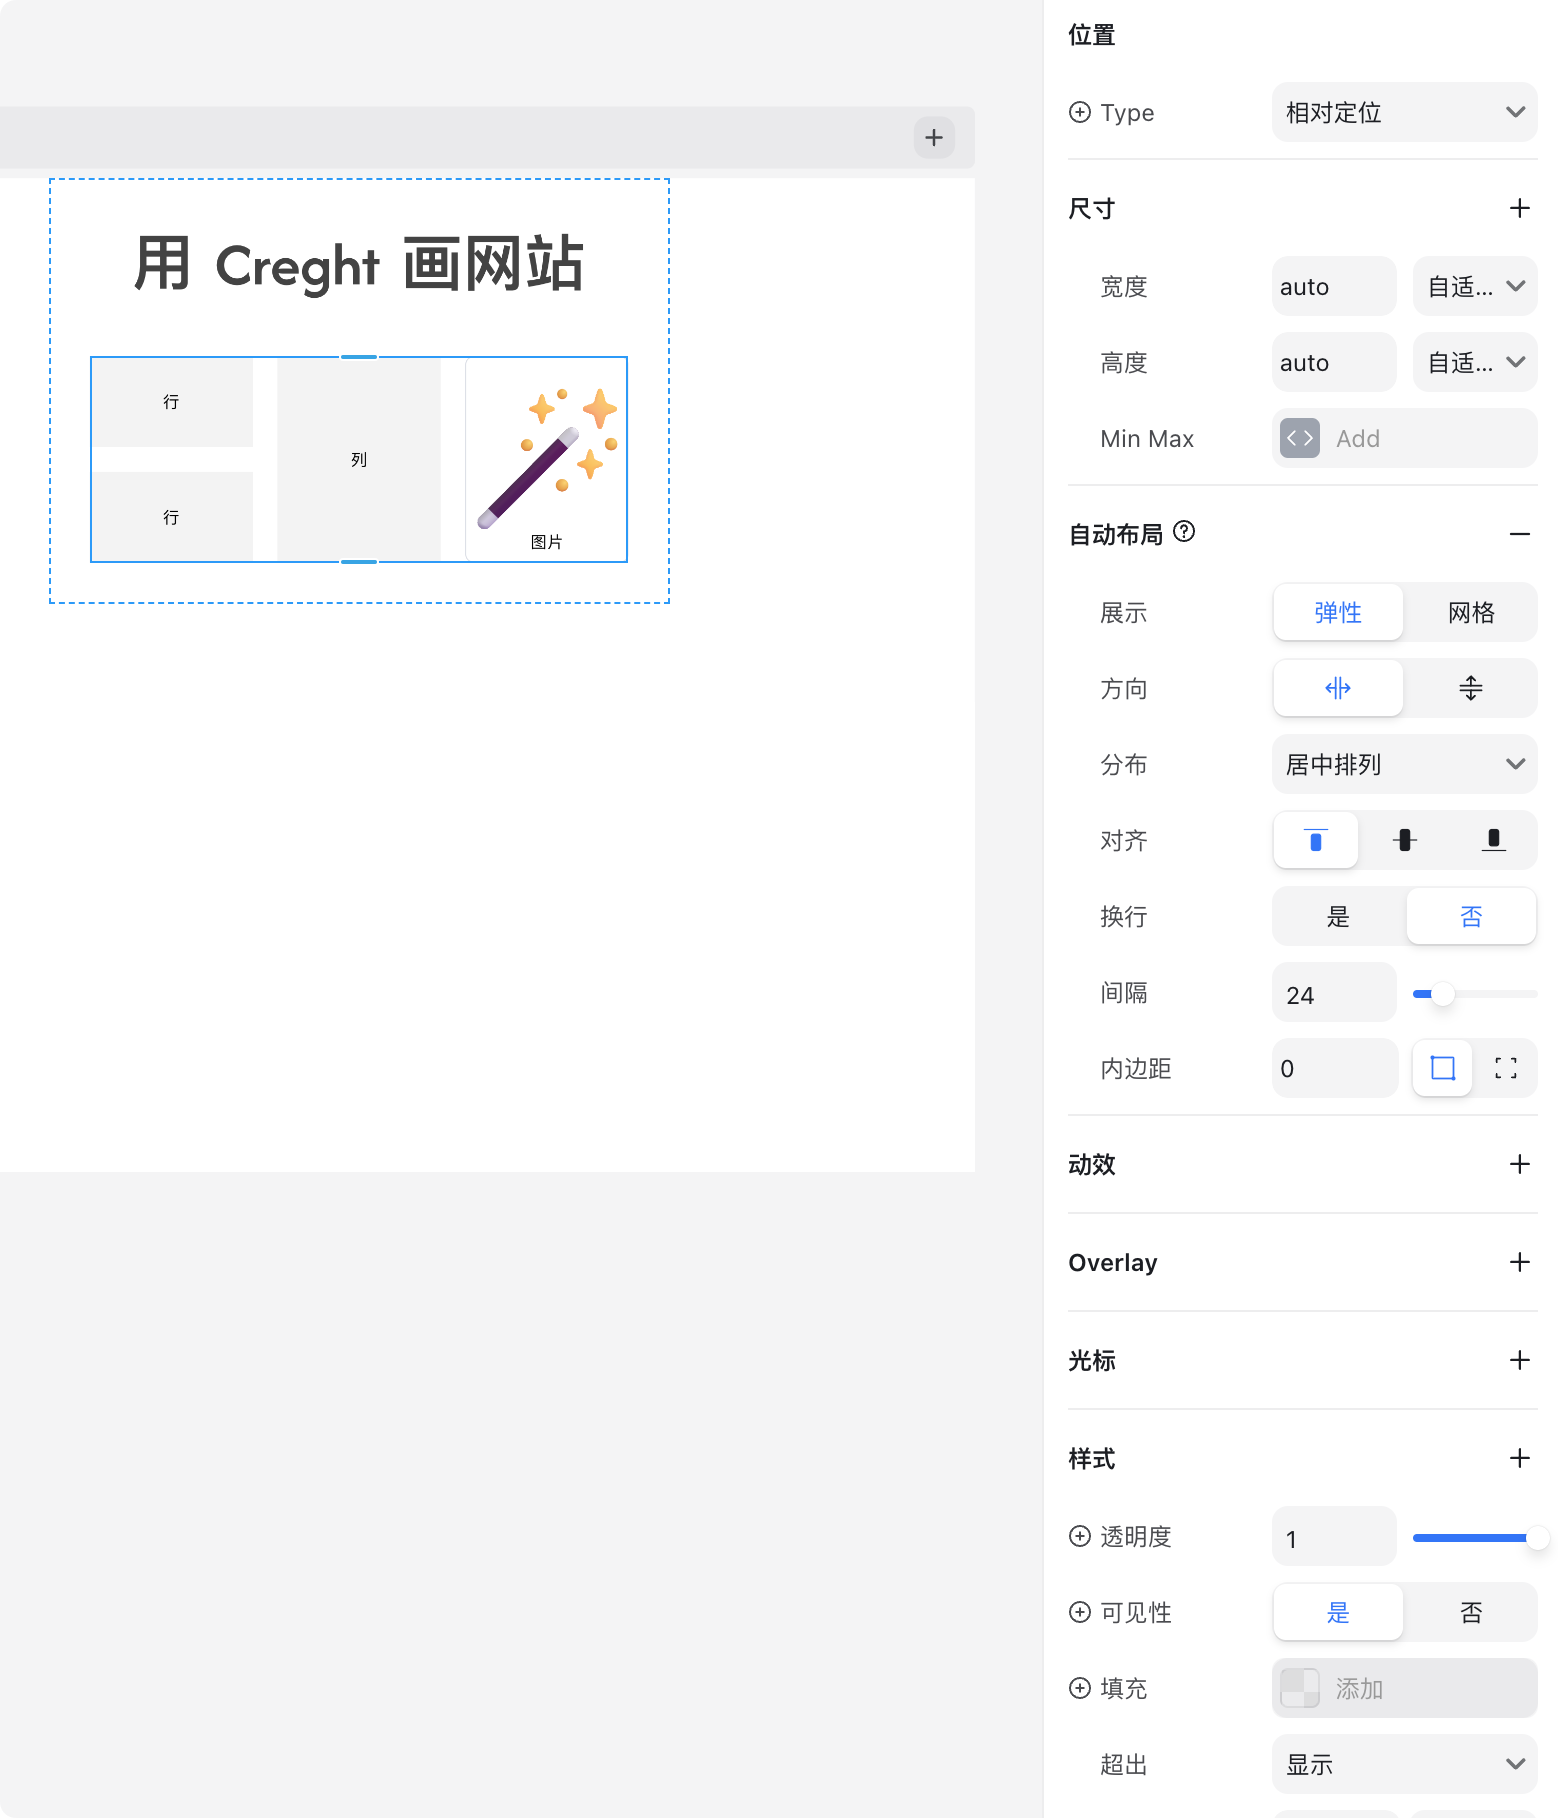Select the top 行 block on canvas
This screenshot has height=1818, width=1558.
(172, 402)
